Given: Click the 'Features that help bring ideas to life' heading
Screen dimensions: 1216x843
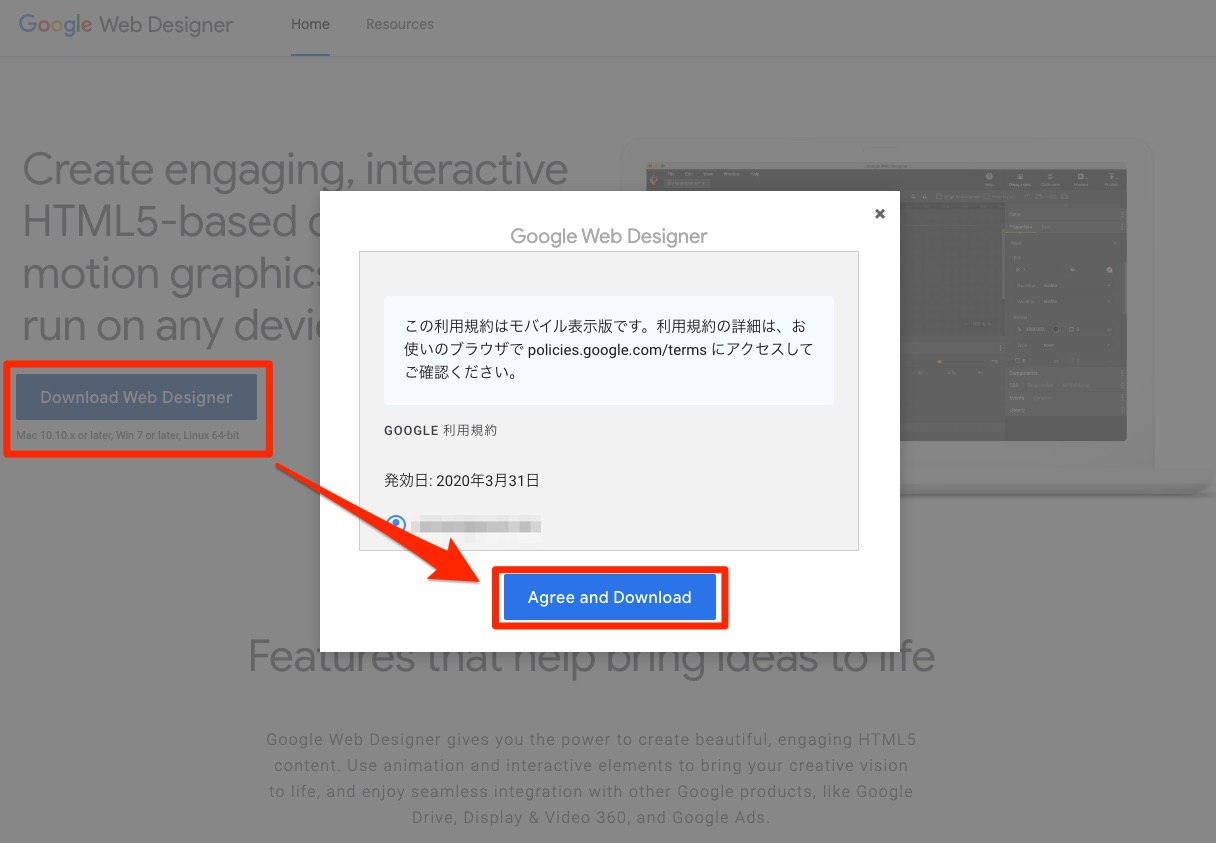Looking at the screenshot, I should point(591,657).
